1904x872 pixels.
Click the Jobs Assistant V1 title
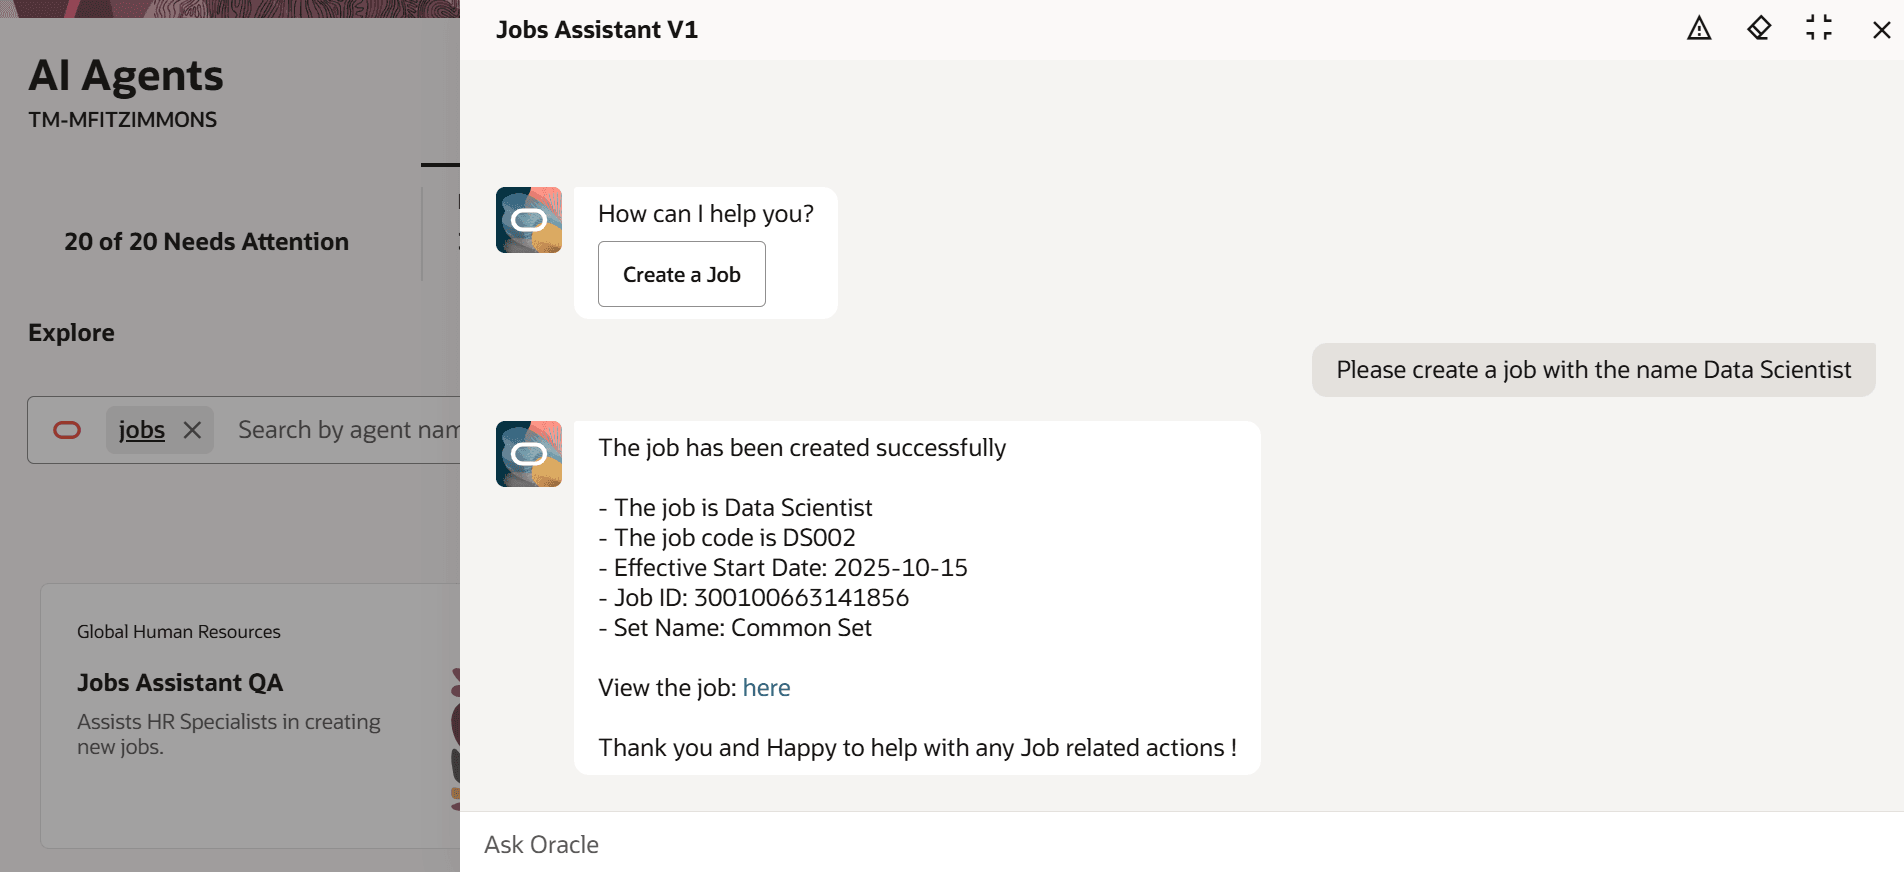pyautogui.click(x=597, y=30)
